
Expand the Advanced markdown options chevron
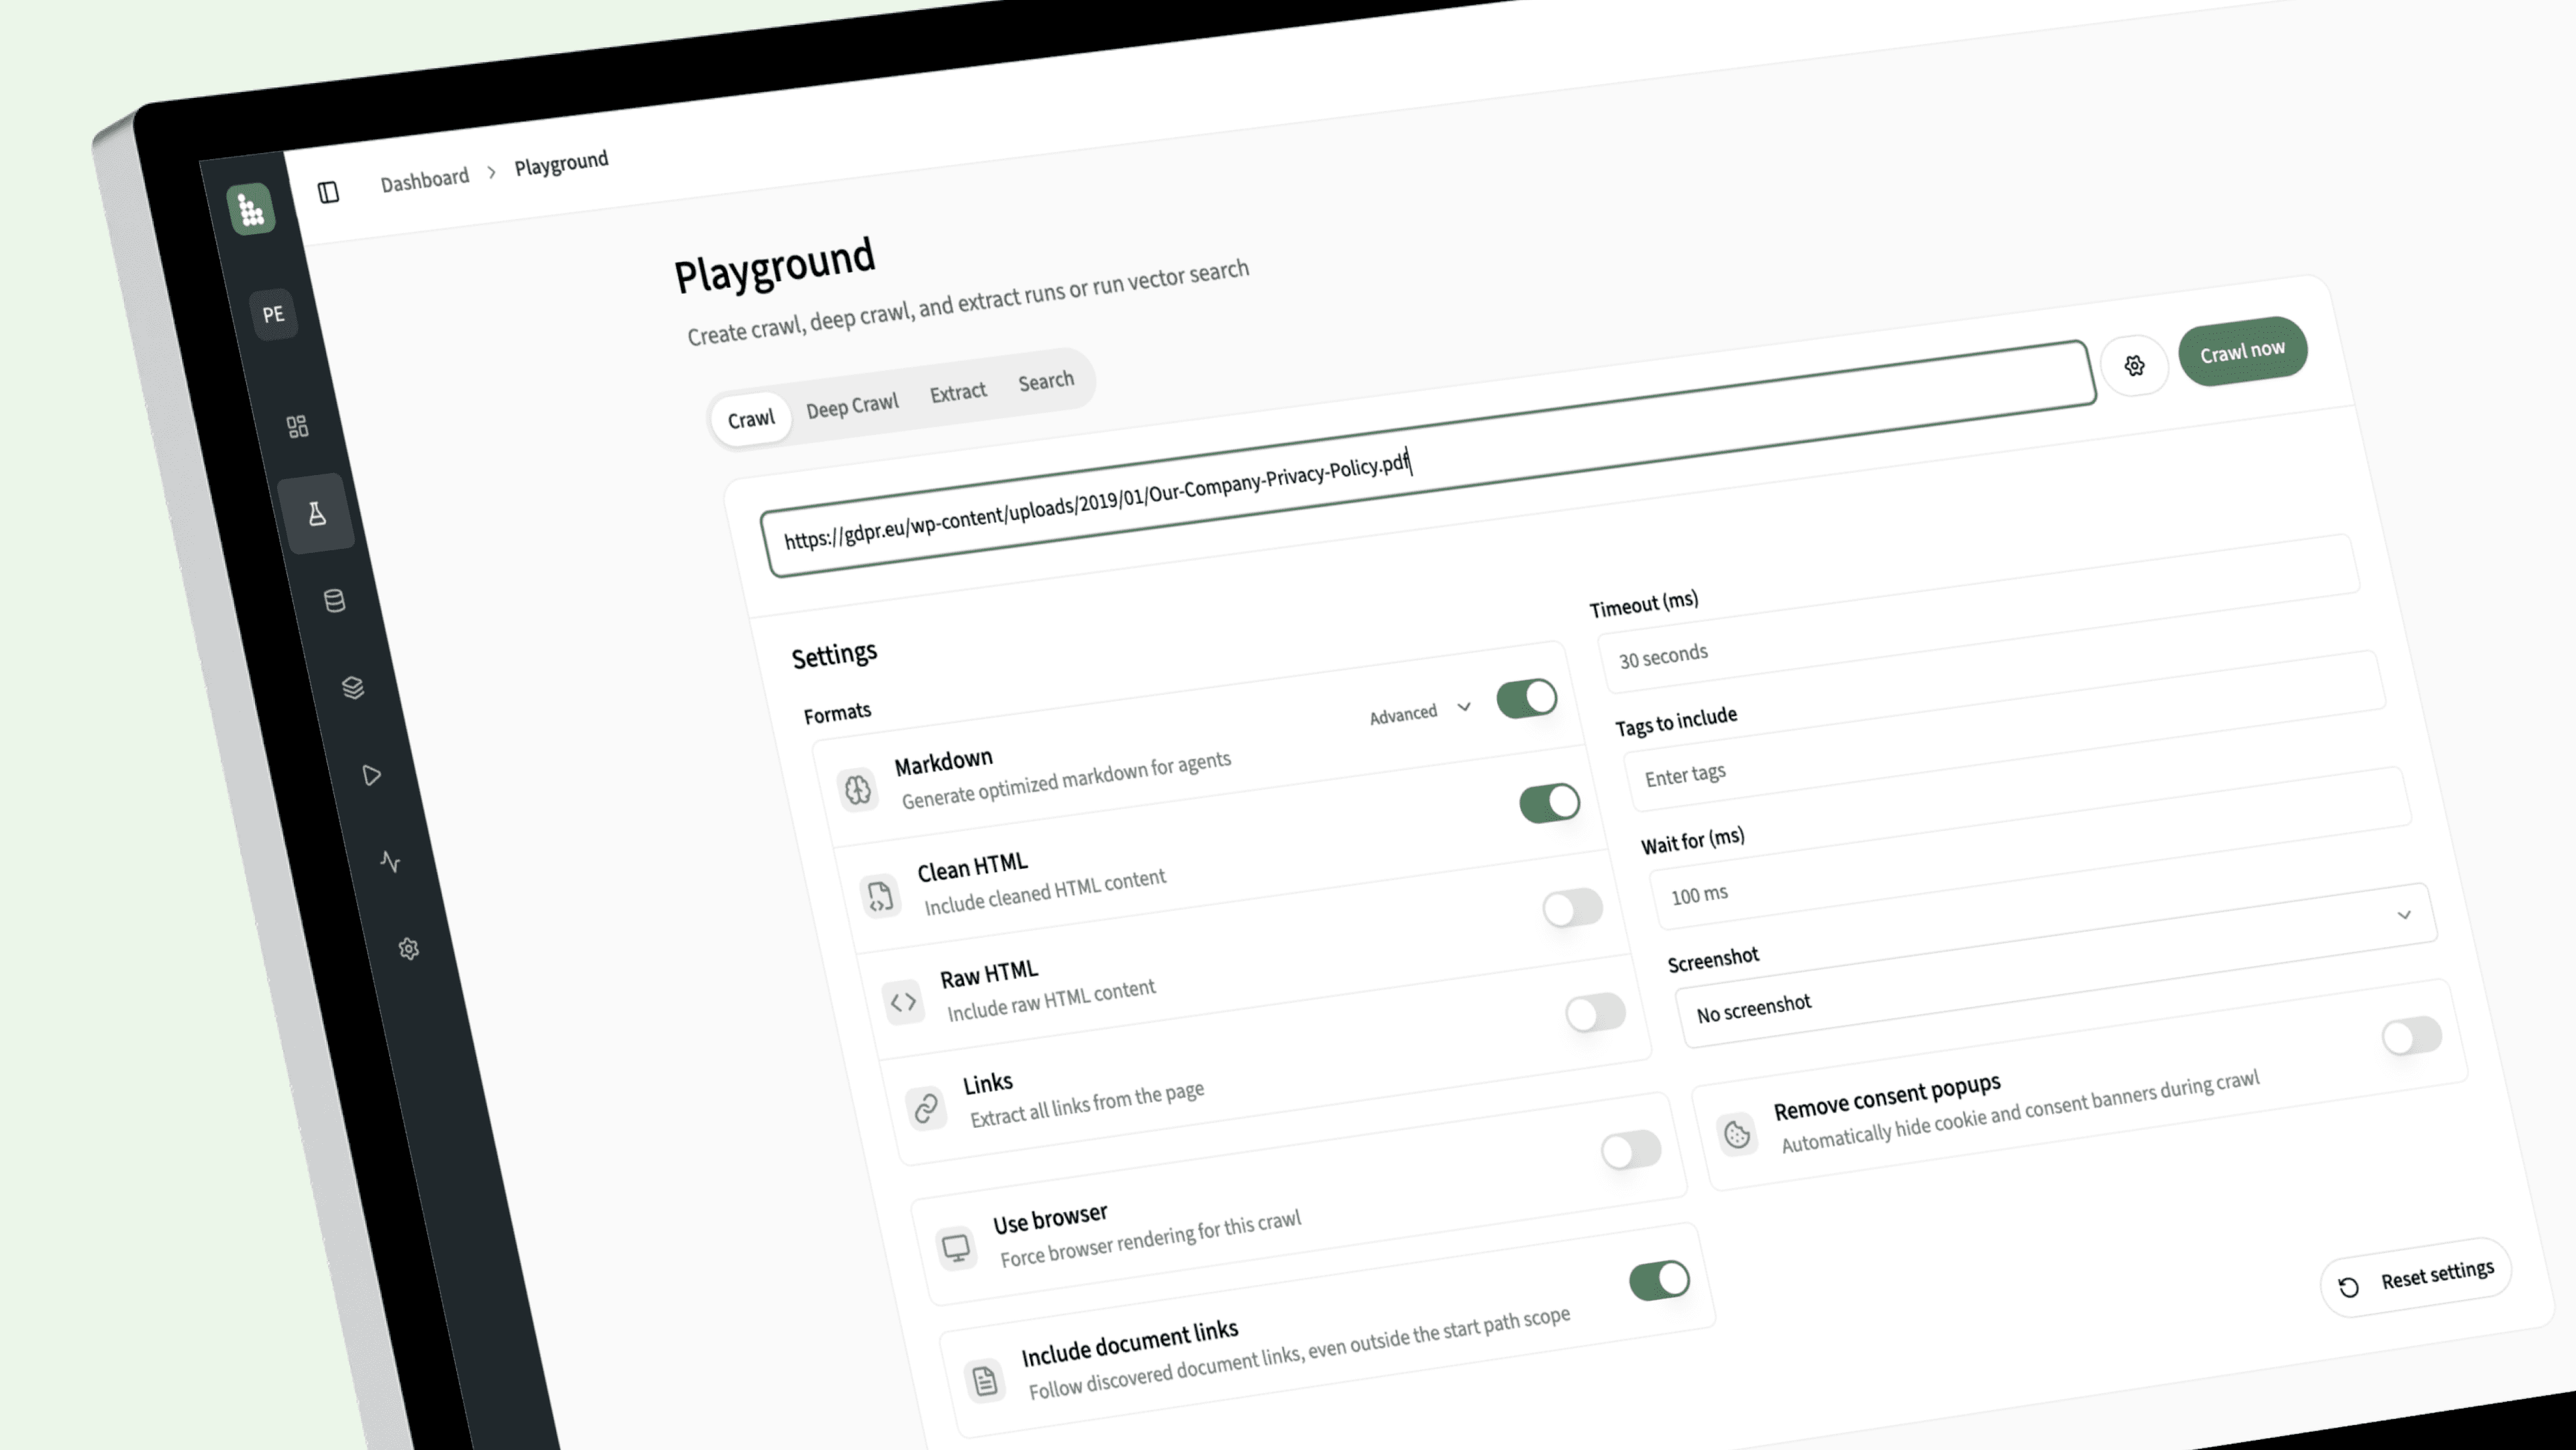pos(1464,707)
